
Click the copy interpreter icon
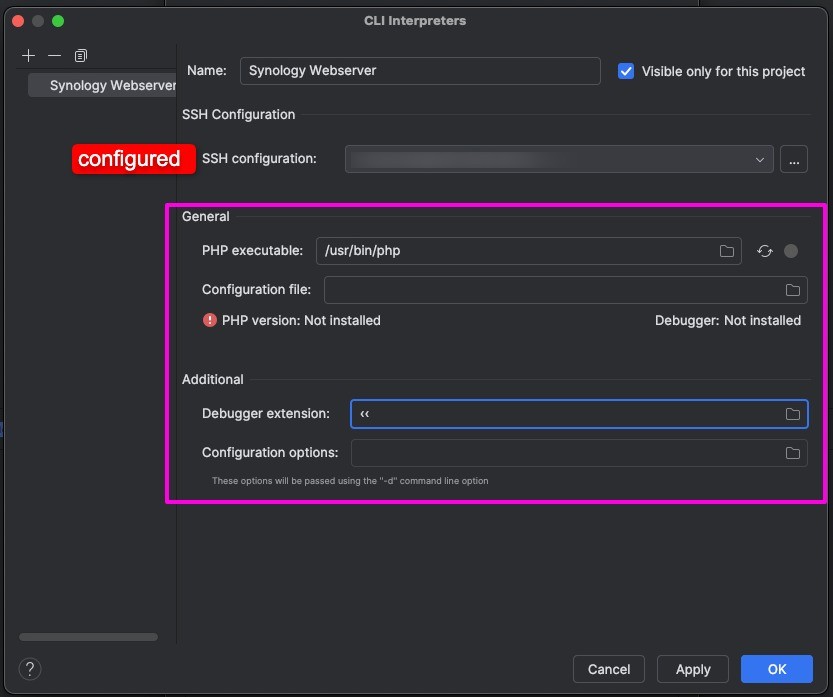point(81,56)
